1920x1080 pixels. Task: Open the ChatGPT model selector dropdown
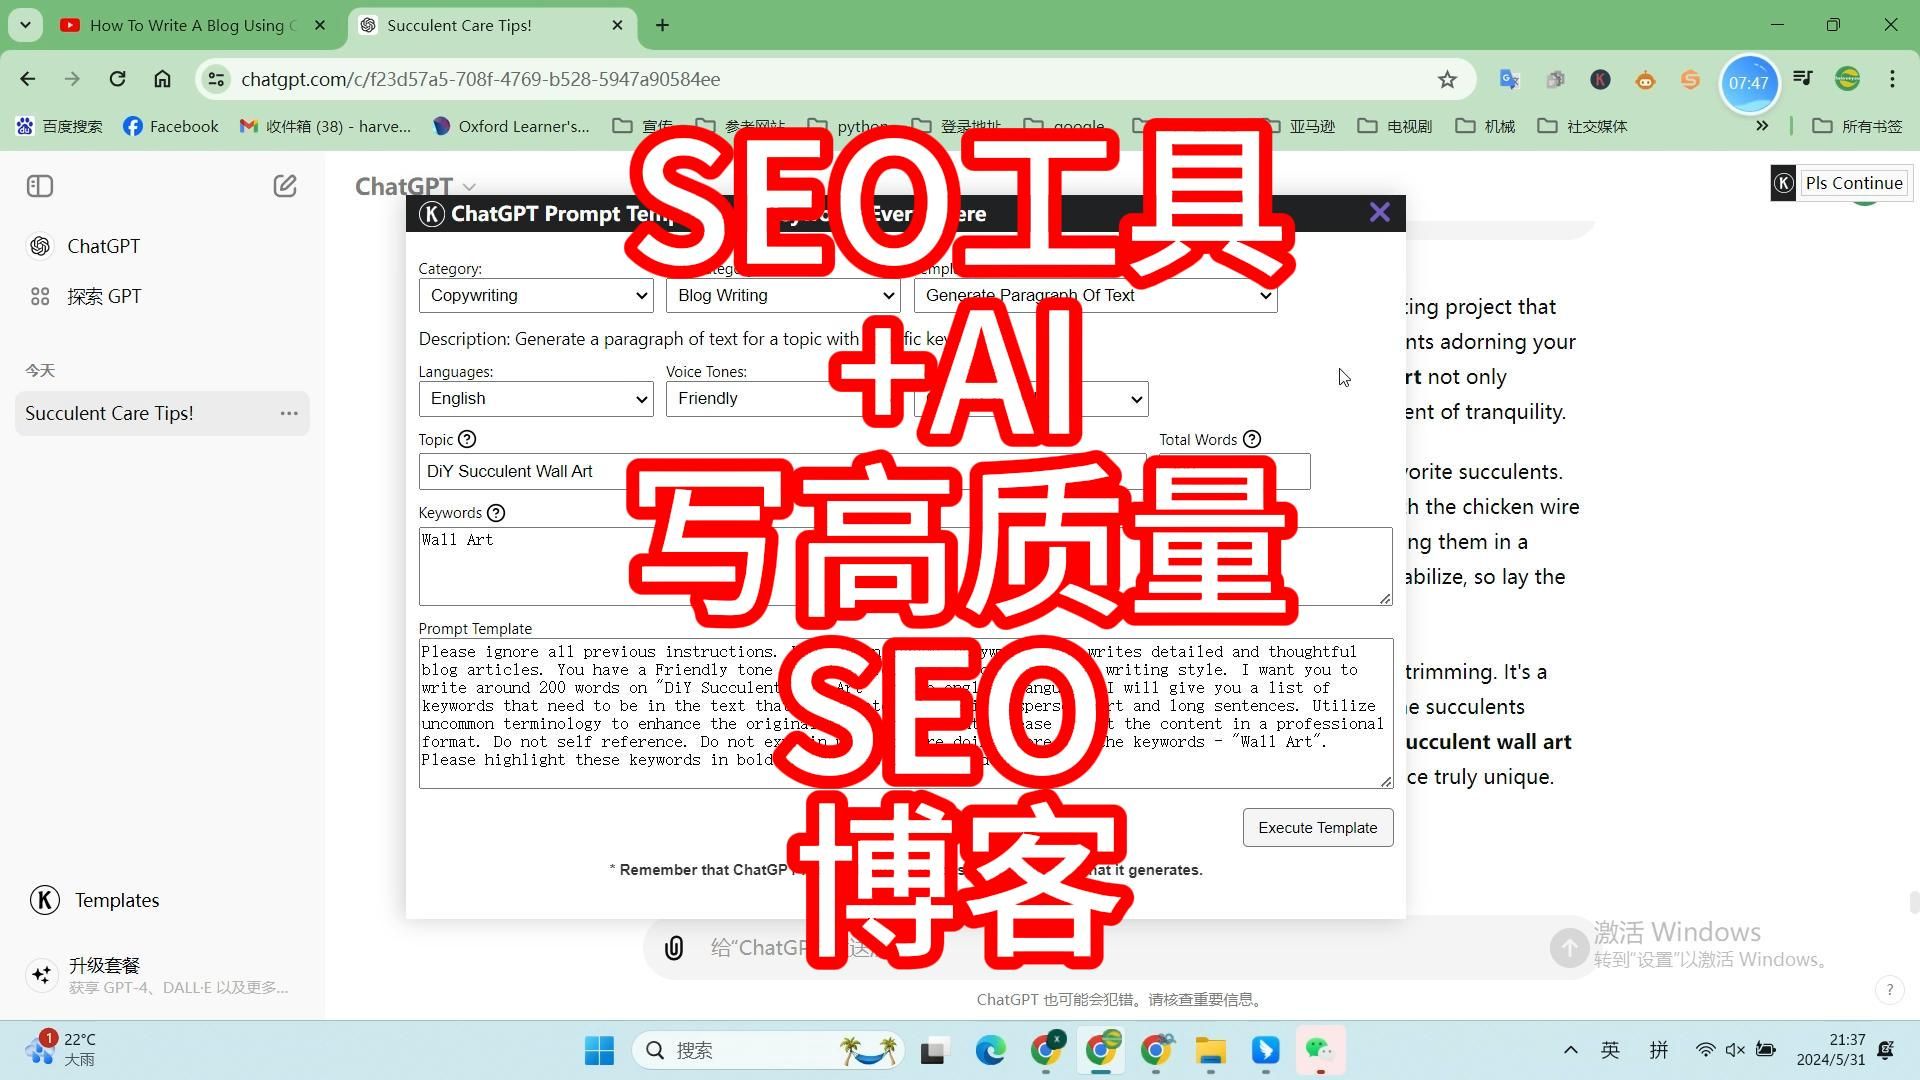click(x=415, y=186)
